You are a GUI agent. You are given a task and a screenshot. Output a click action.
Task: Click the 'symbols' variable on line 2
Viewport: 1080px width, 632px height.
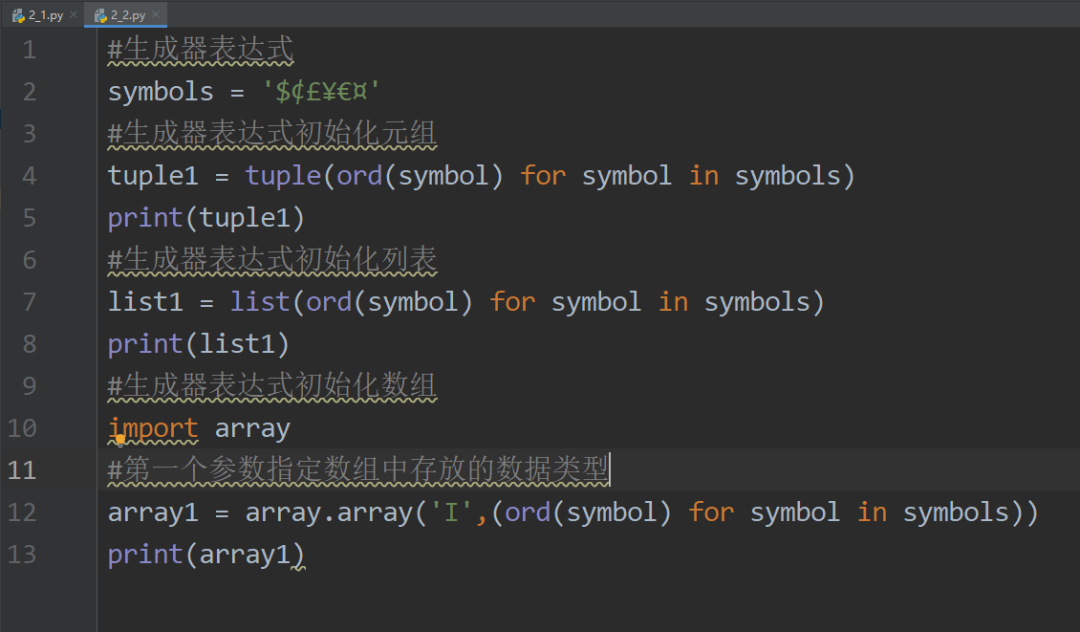click(x=160, y=92)
